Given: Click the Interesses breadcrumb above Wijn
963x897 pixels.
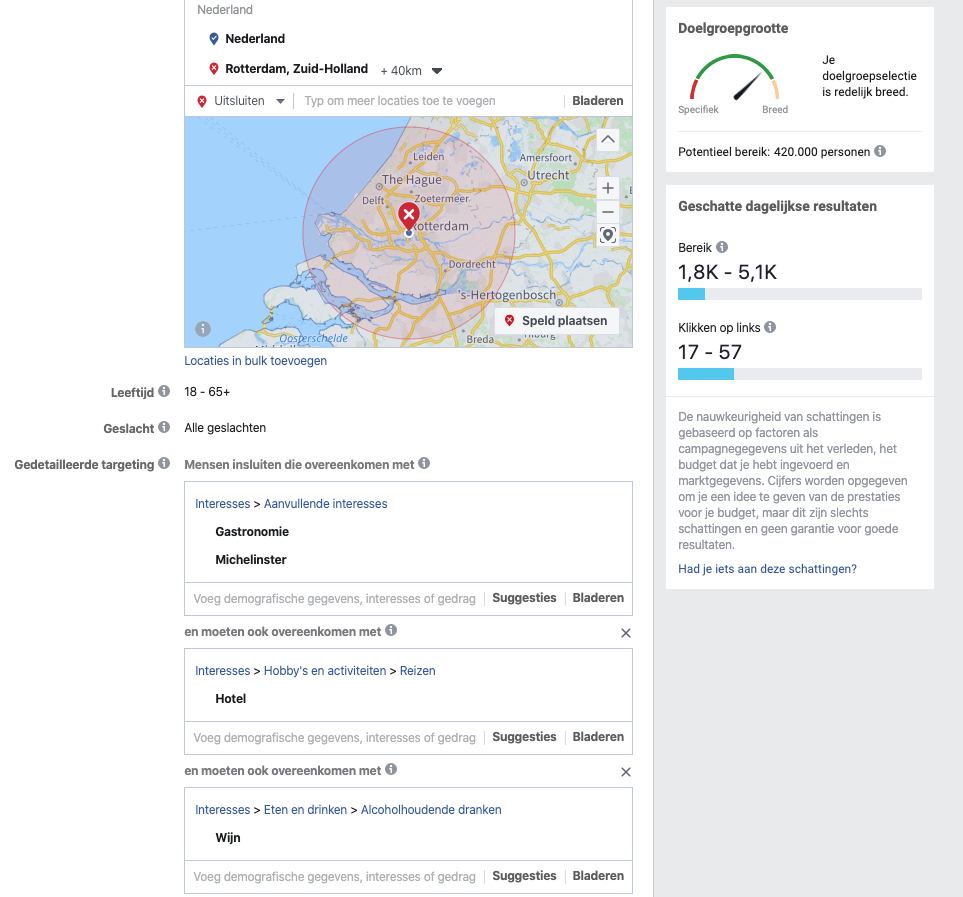Looking at the screenshot, I should (x=222, y=810).
